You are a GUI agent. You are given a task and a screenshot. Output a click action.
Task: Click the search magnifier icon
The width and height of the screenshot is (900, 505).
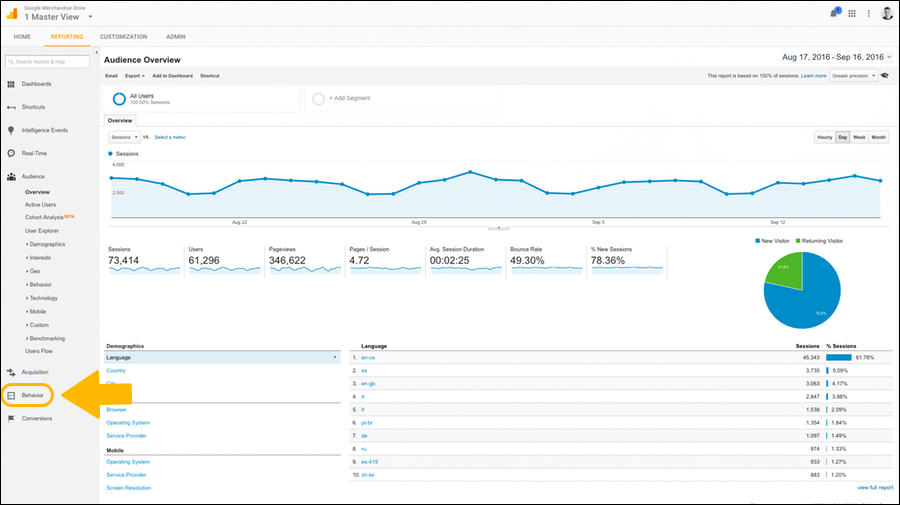point(11,61)
